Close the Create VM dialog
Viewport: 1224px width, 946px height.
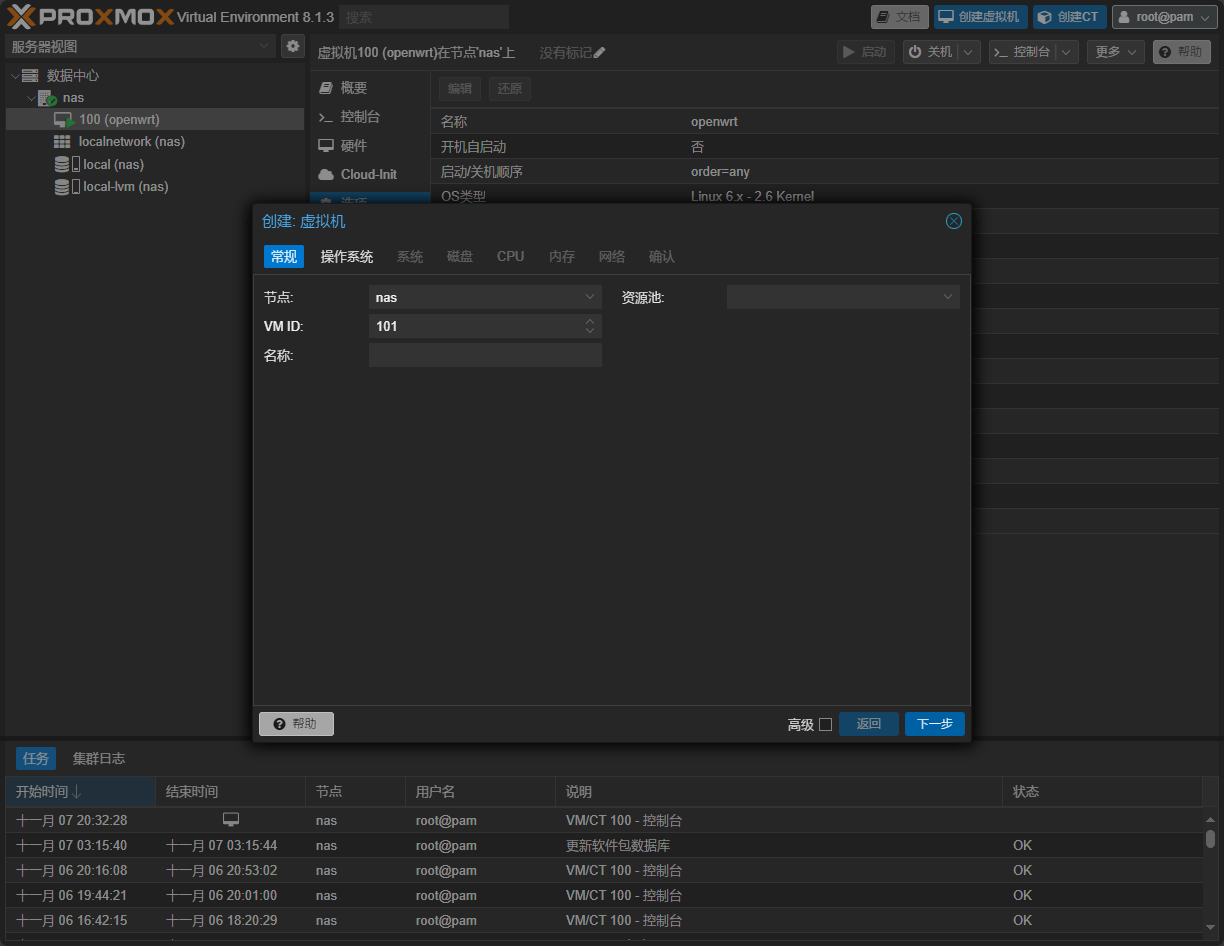tap(953, 221)
